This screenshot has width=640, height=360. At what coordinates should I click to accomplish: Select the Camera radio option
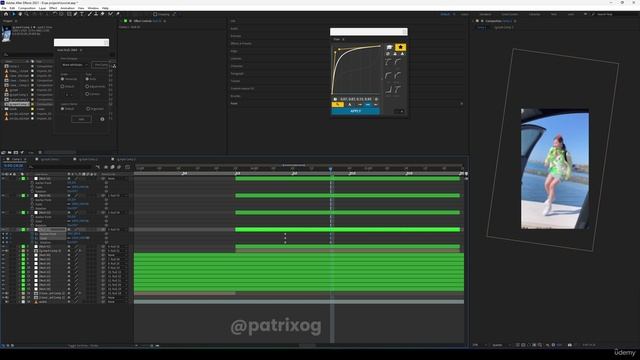coord(87,94)
